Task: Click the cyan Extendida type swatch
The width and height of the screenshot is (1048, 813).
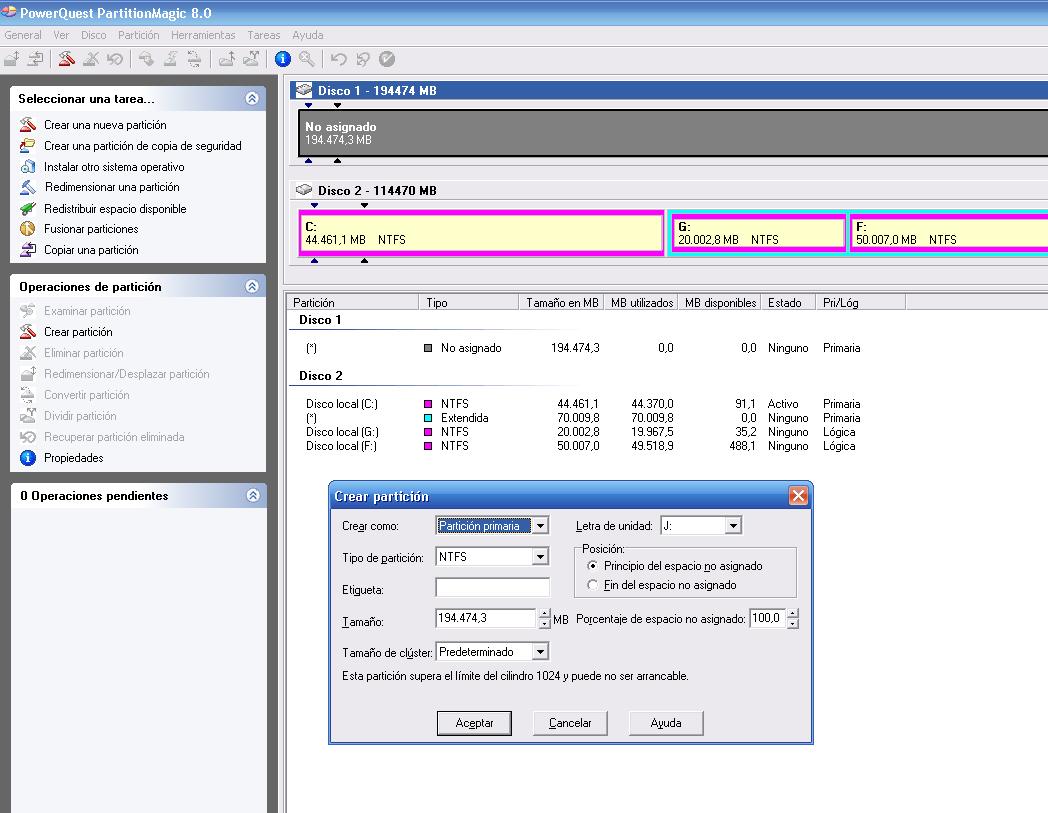Action: coord(428,418)
